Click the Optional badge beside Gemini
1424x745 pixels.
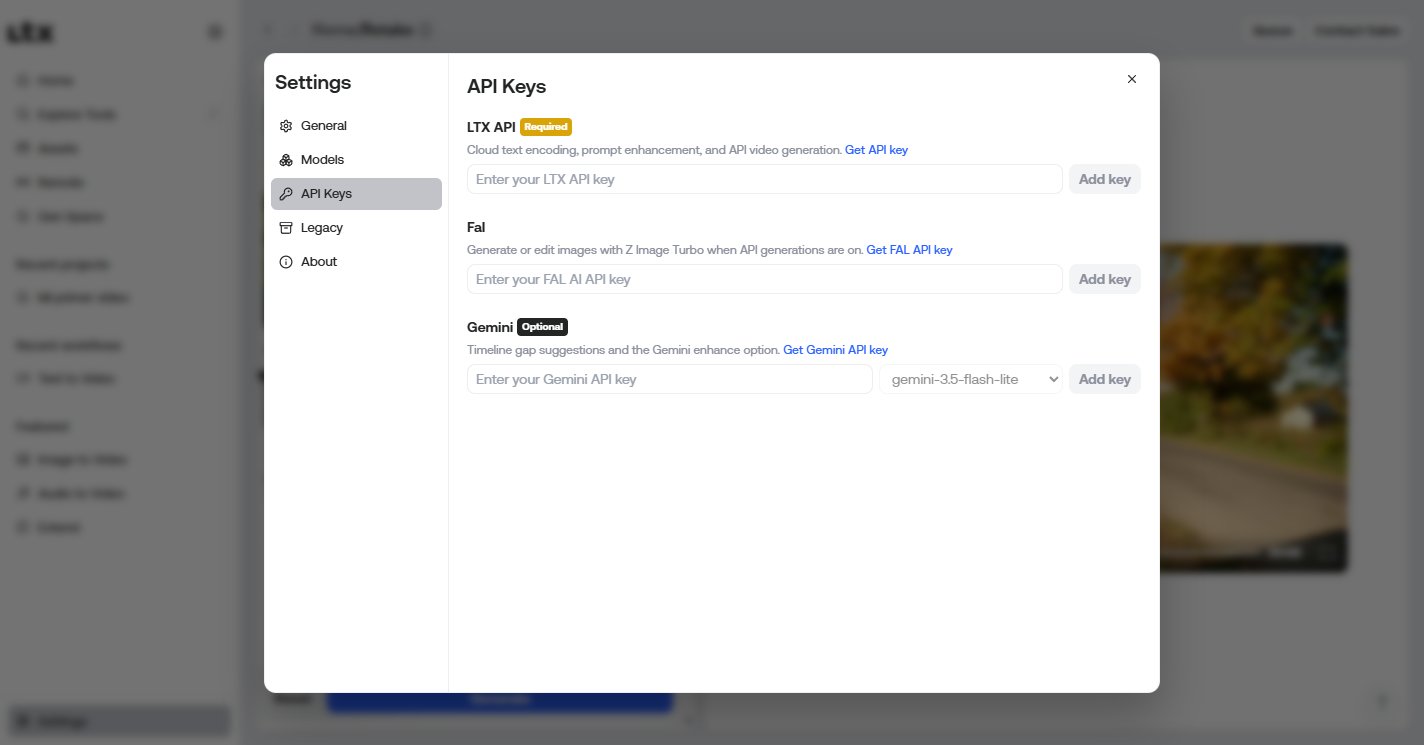click(543, 327)
